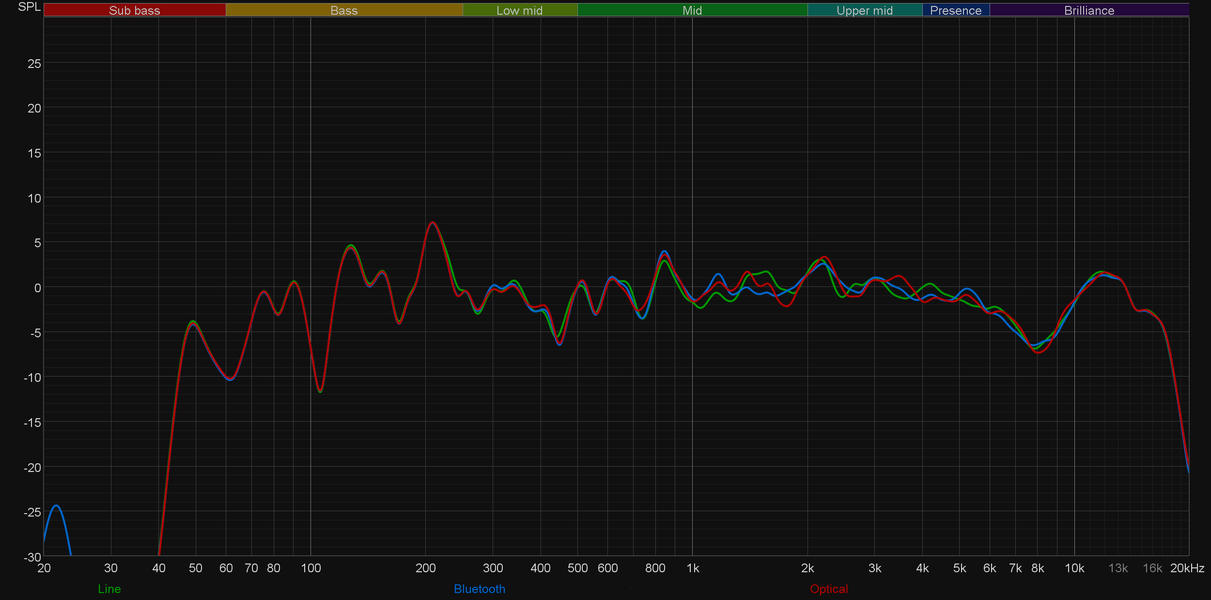Click the 500 frequency axis label

click(x=578, y=568)
